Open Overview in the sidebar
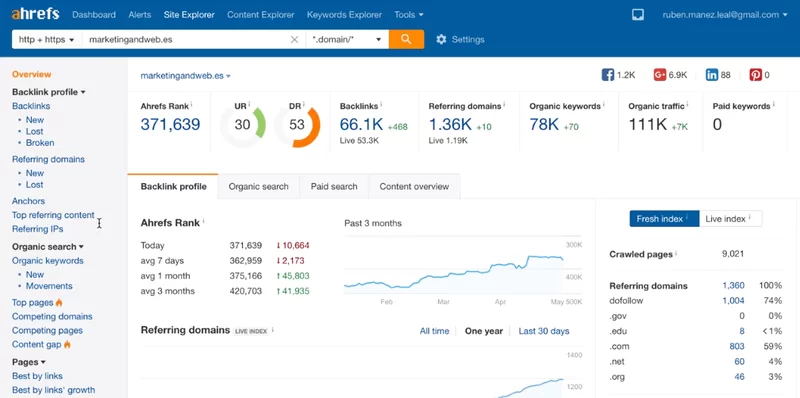The height and width of the screenshot is (398, 800). click(x=32, y=74)
